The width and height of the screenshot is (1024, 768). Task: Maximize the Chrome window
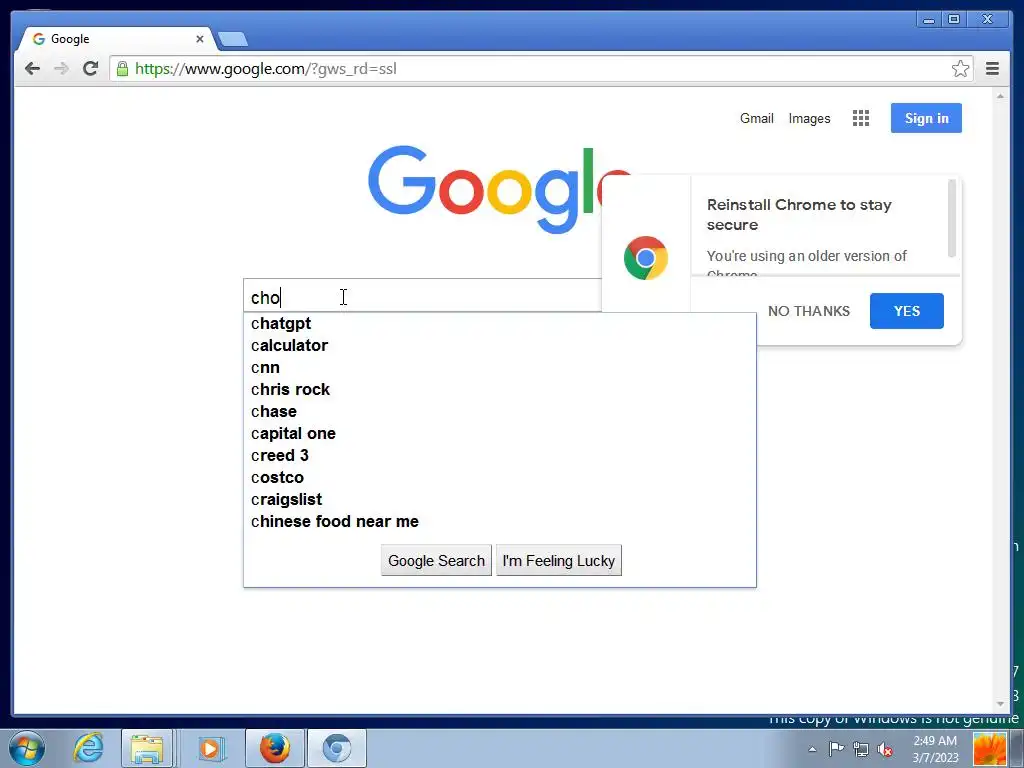pos(953,20)
